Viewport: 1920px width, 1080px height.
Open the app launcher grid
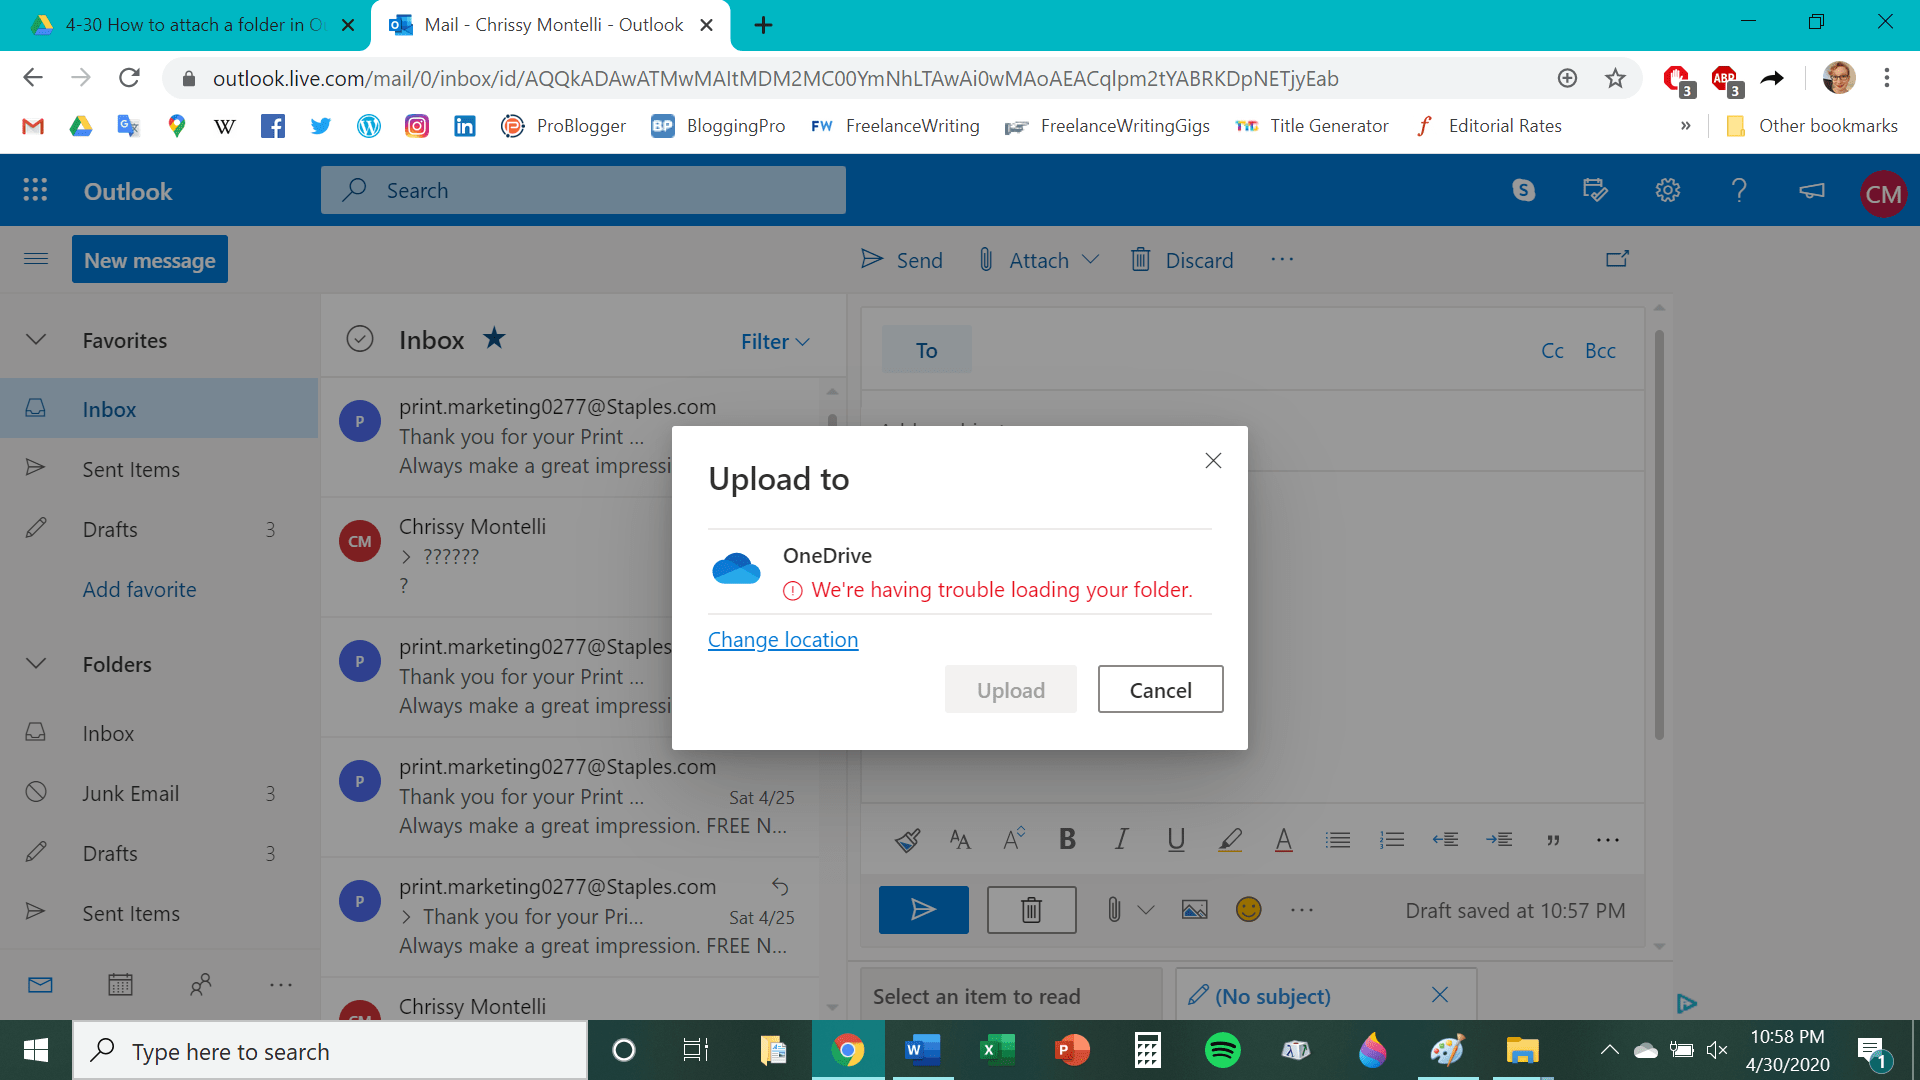pyautogui.click(x=35, y=190)
